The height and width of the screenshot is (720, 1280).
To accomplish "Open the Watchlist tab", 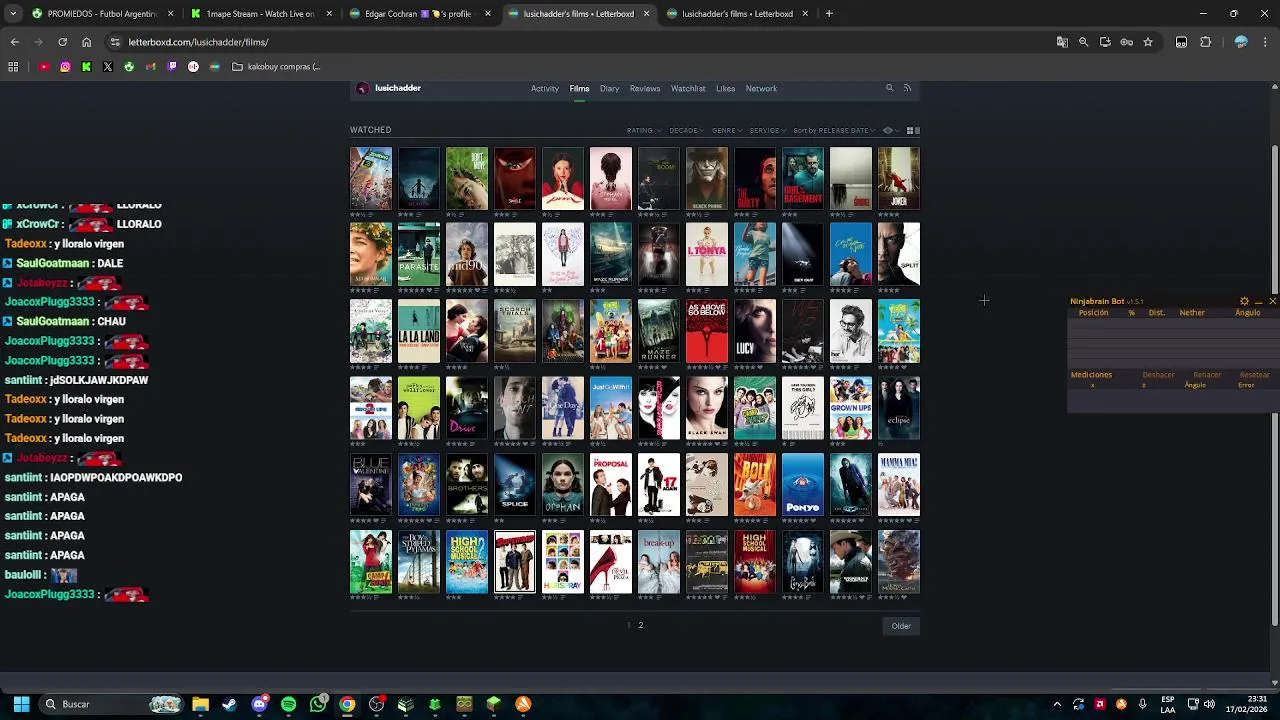I will (688, 88).
